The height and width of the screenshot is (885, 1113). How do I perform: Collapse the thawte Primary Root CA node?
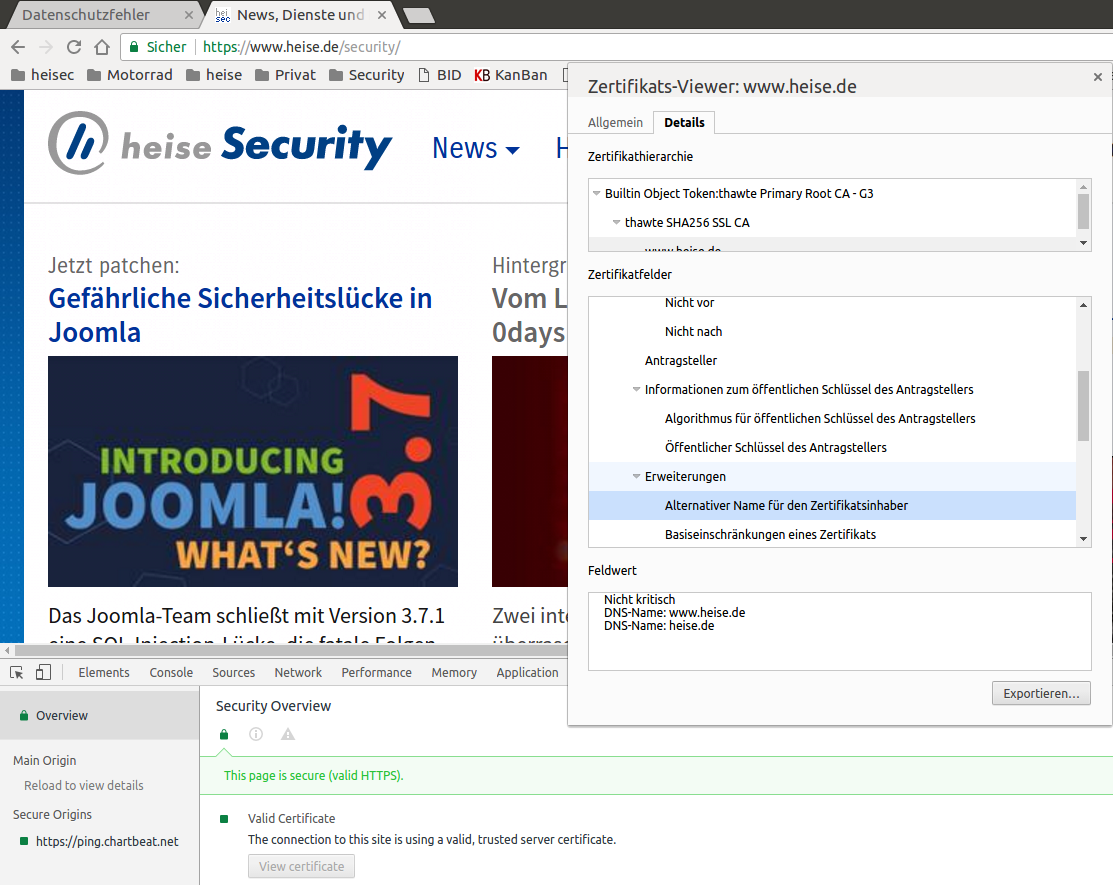pyautogui.click(x=596, y=193)
